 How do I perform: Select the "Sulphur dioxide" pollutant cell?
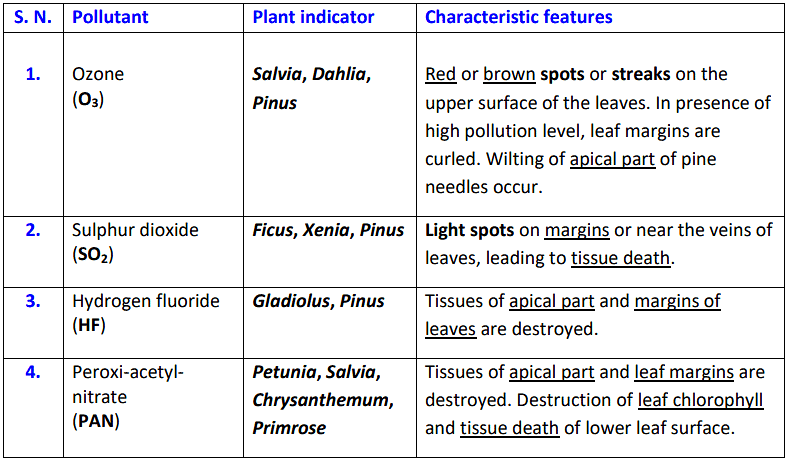pyautogui.click(x=135, y=230)
